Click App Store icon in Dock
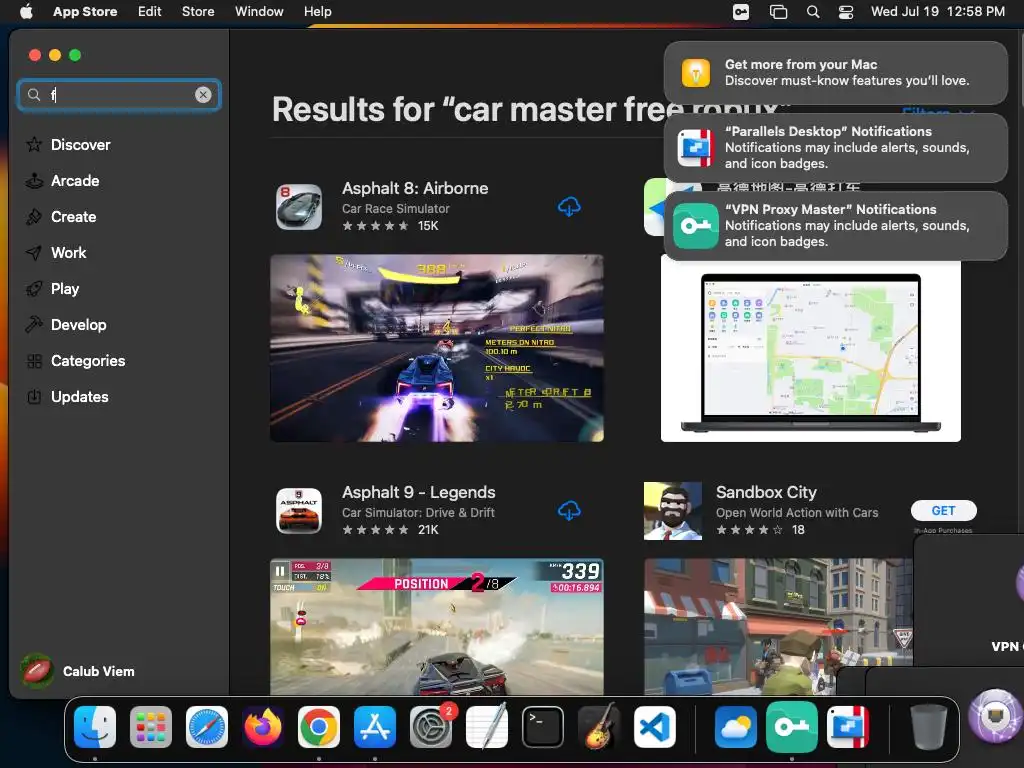This screenshot has height=768, width=1024. coord(375,727)
